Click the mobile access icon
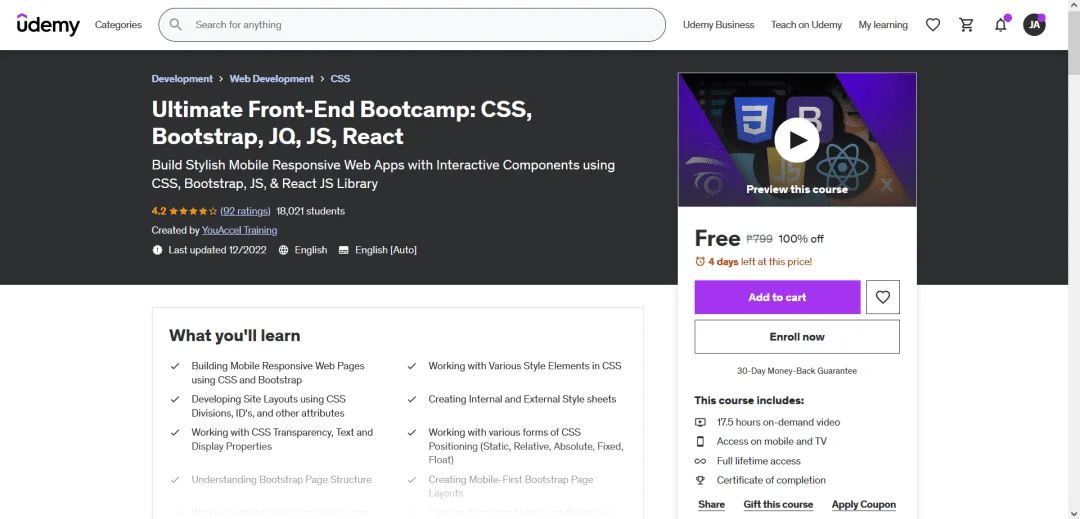 (x=700, y=441)
